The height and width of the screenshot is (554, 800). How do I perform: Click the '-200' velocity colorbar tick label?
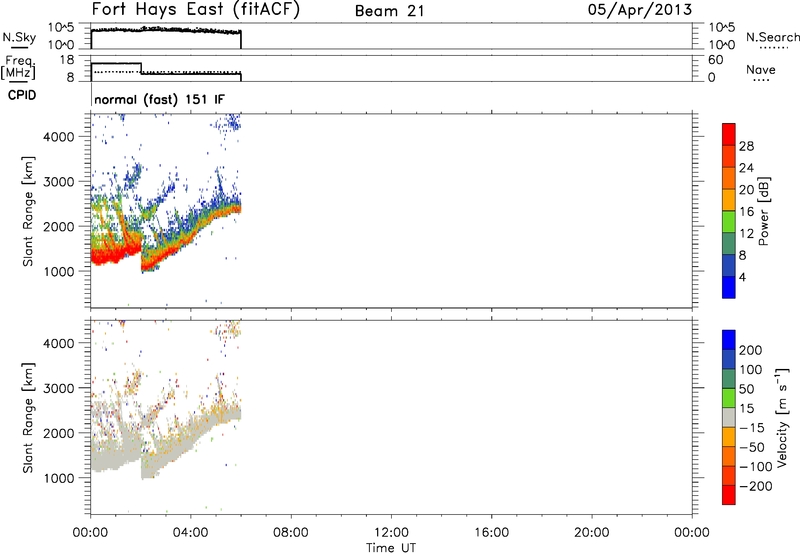756,486
